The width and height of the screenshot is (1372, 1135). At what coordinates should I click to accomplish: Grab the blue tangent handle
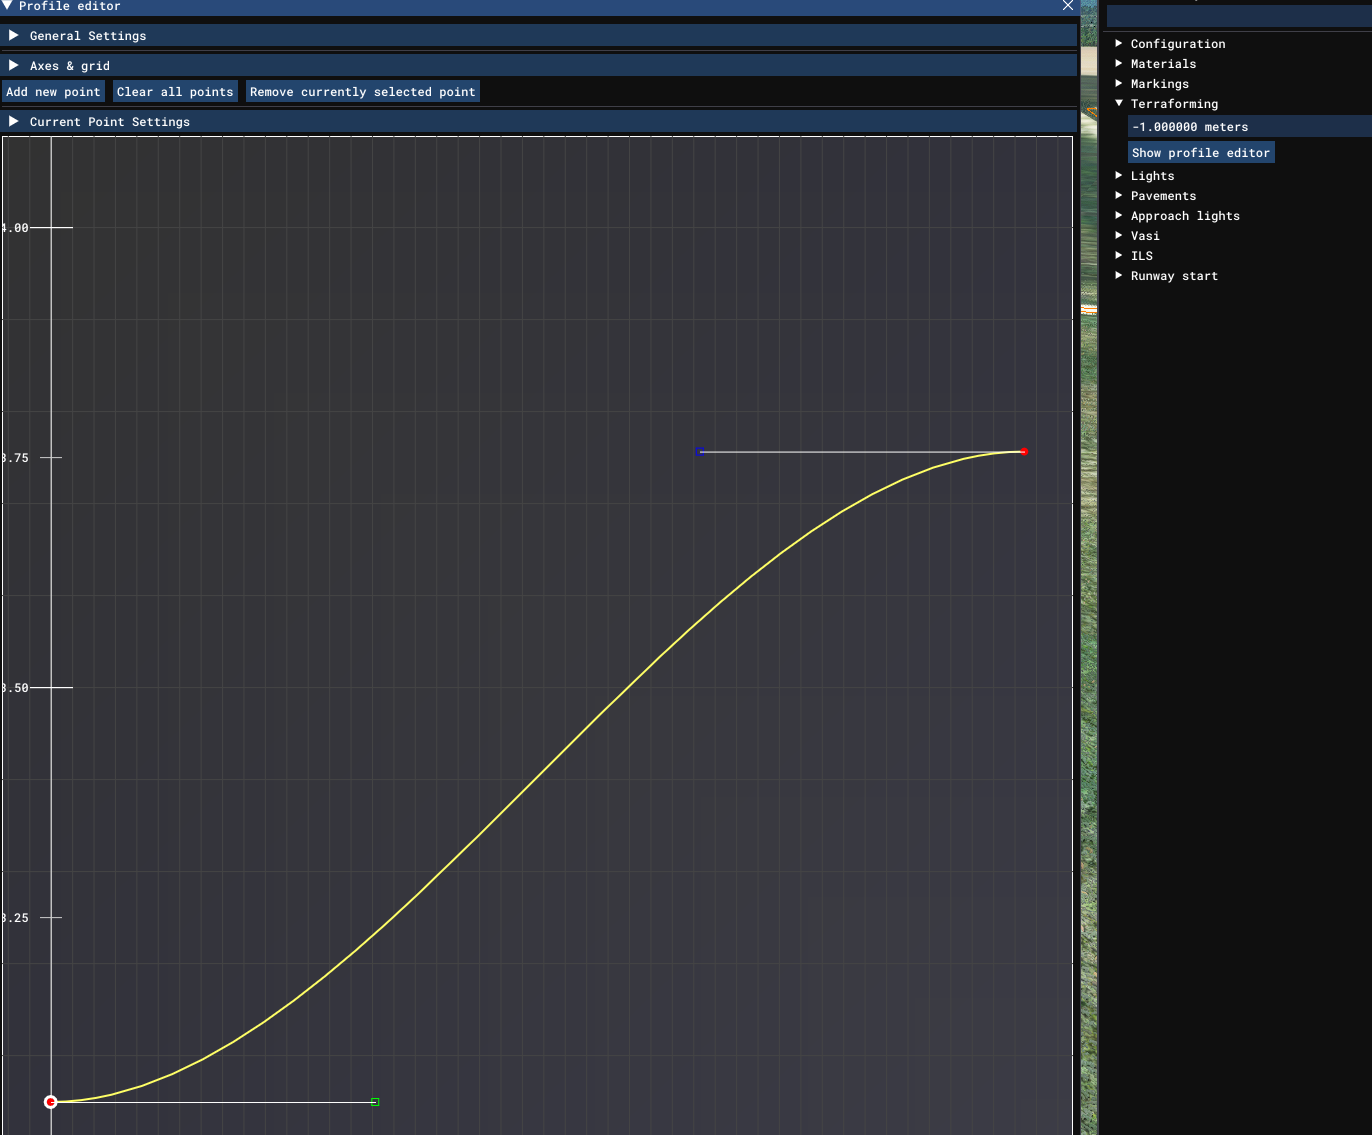tap(700, 452)
